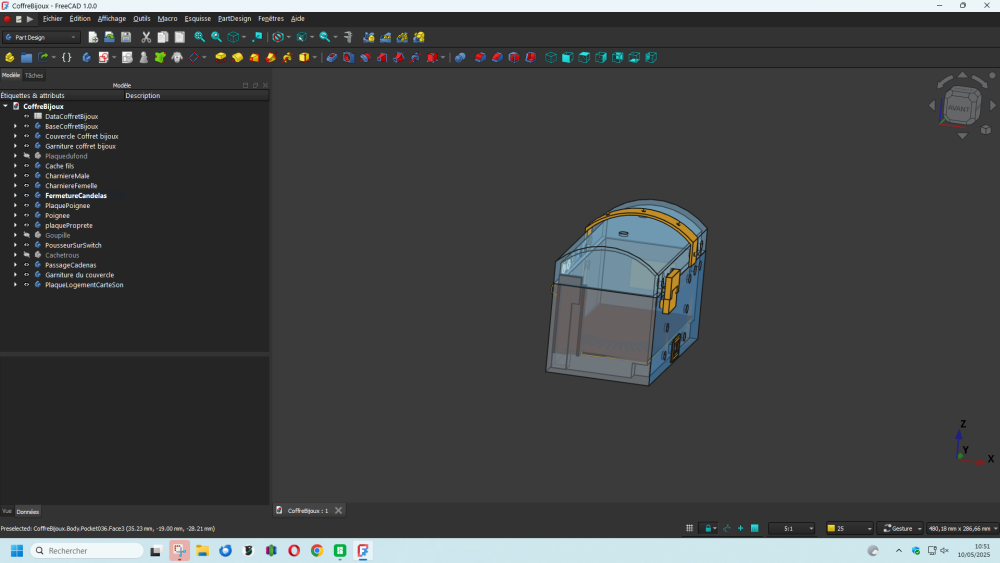Open the Part Design workbench dropdown
Viewport: 1000px width, 563px height.
coord(42,37)
